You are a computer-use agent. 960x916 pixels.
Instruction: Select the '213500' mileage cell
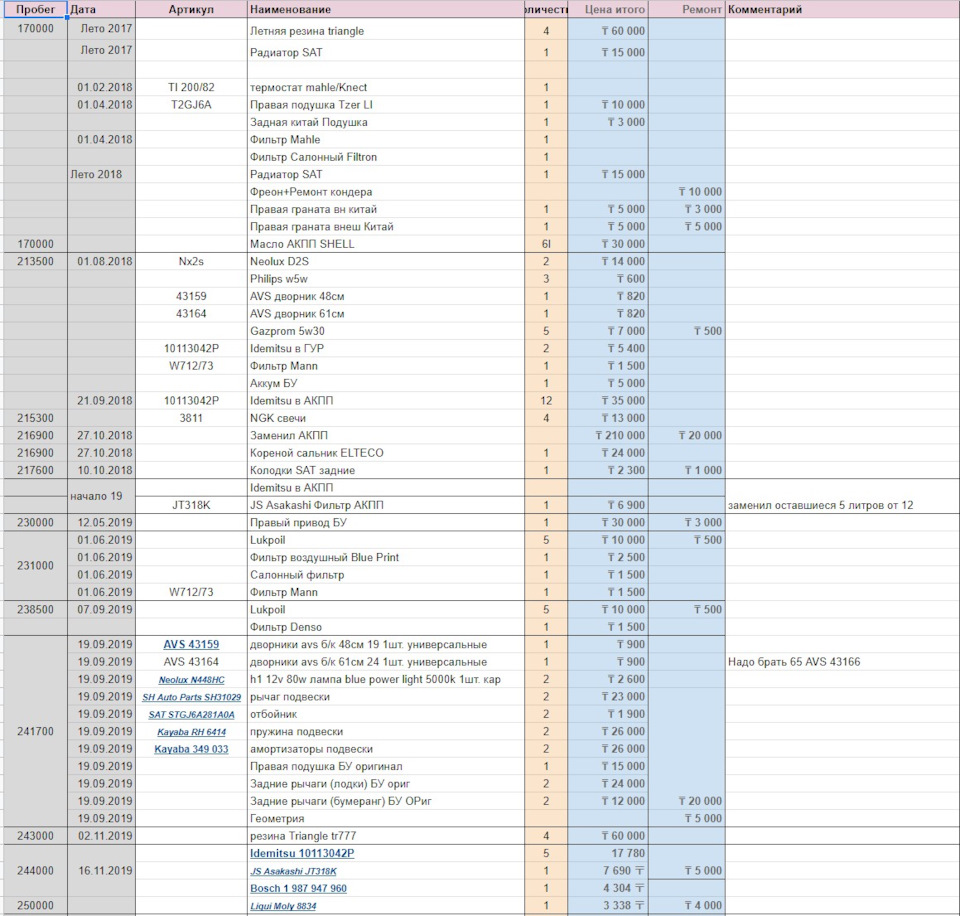pos(35,261)
